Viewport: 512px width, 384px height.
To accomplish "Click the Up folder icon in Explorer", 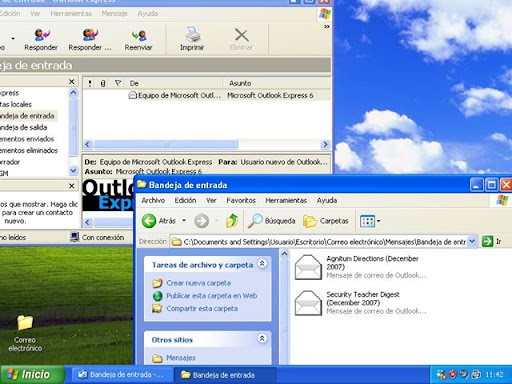I will click(x=232, y=221).
